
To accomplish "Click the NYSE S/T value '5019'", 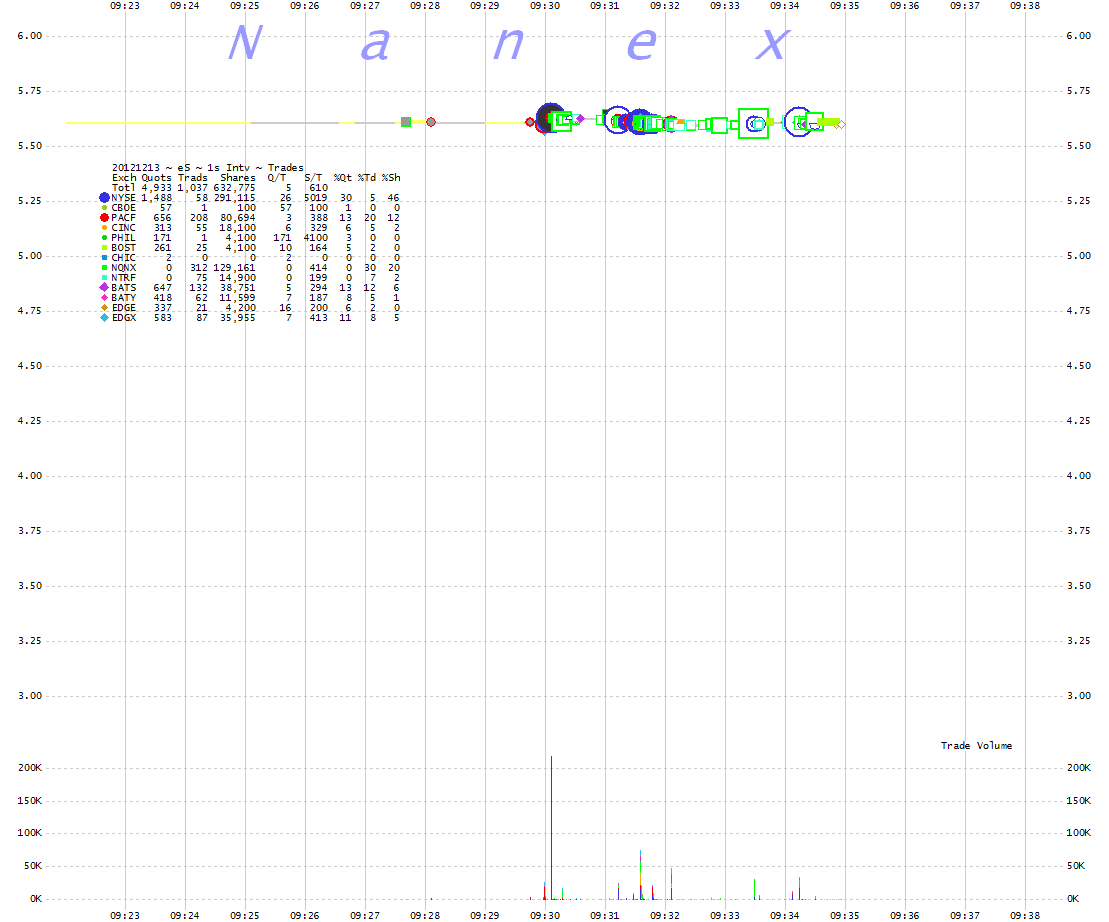I will point(316,197).
